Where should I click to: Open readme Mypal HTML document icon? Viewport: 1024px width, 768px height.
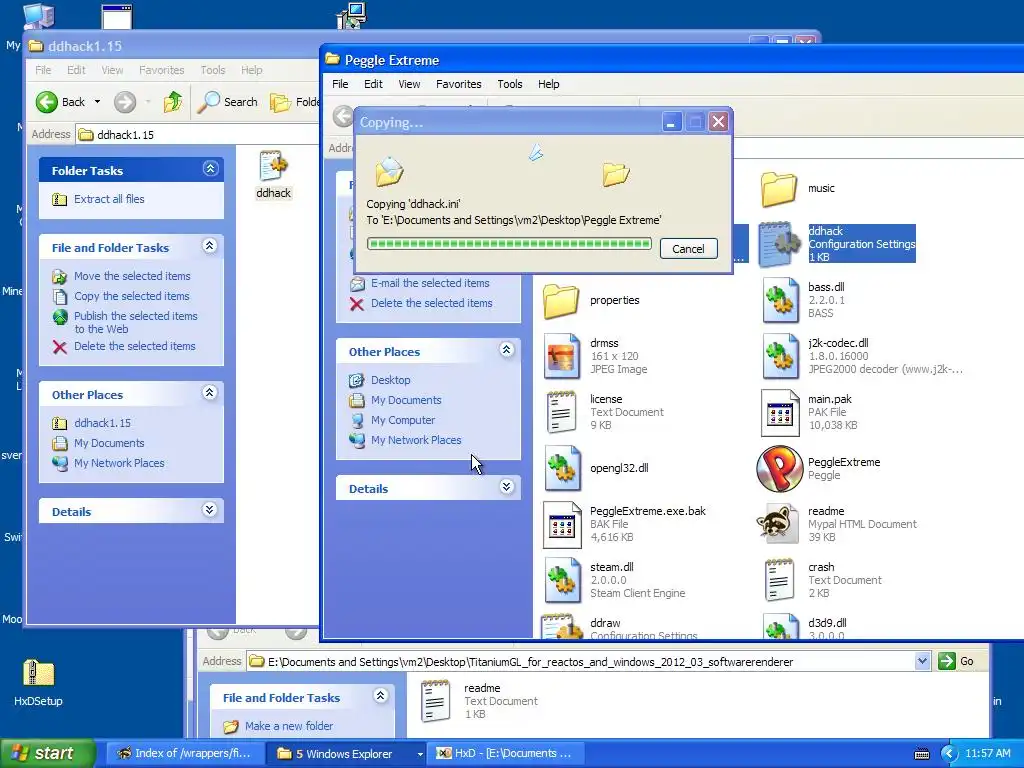[x=778, y=524]
